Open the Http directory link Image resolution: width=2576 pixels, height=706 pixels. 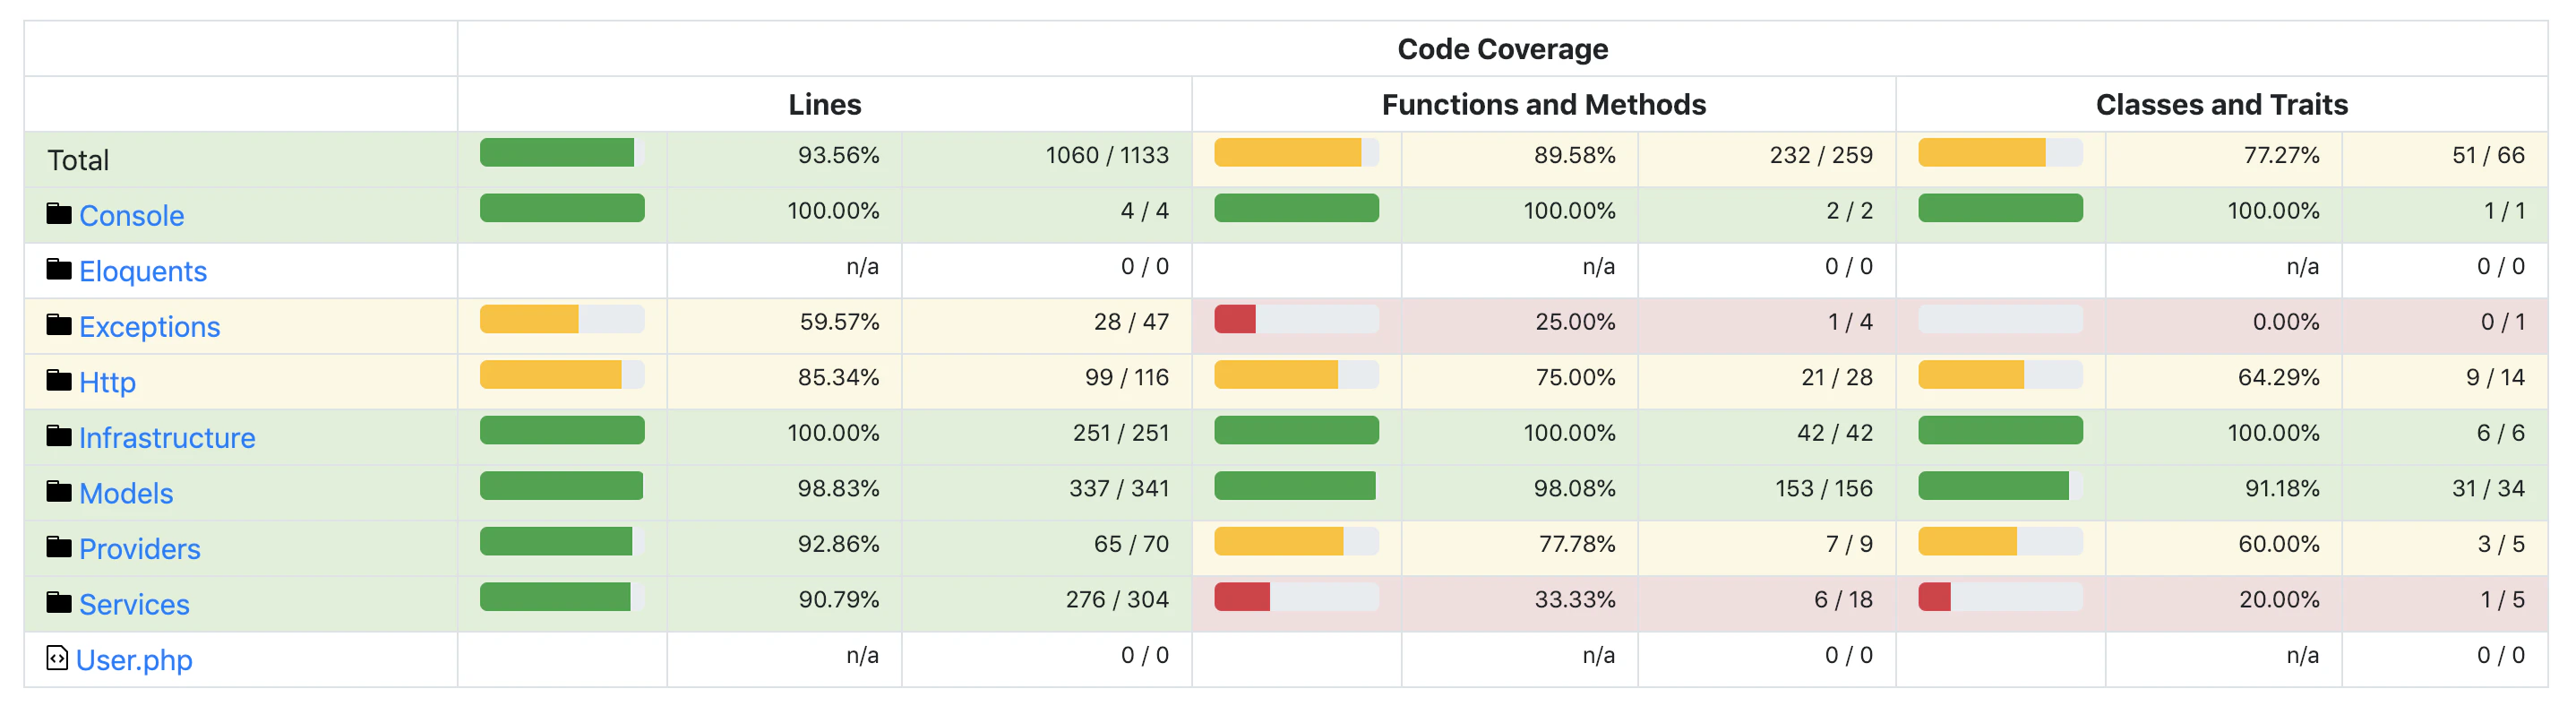(x=108, y=382)
